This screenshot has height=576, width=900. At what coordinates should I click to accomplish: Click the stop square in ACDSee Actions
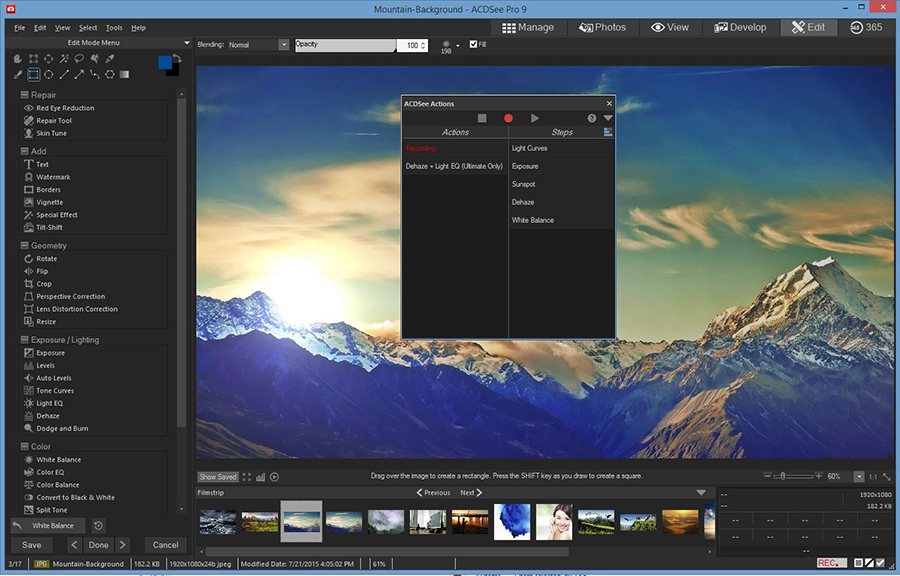click(482, 118)
